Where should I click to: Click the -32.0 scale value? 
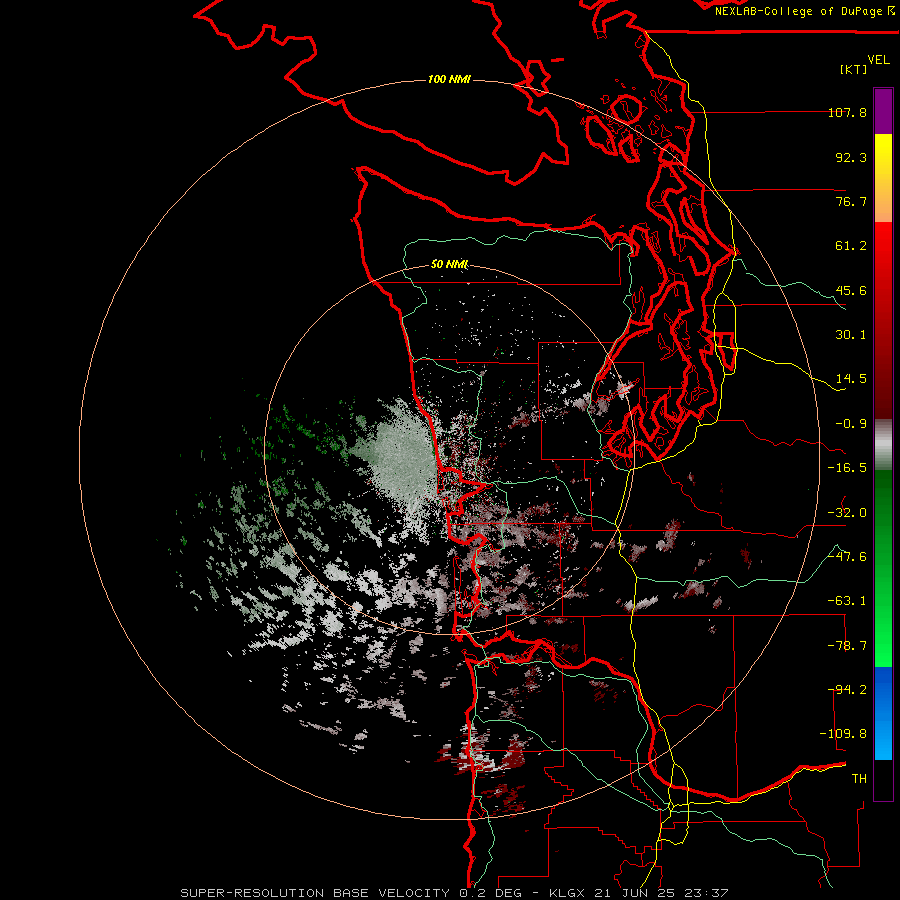(847, 513)
